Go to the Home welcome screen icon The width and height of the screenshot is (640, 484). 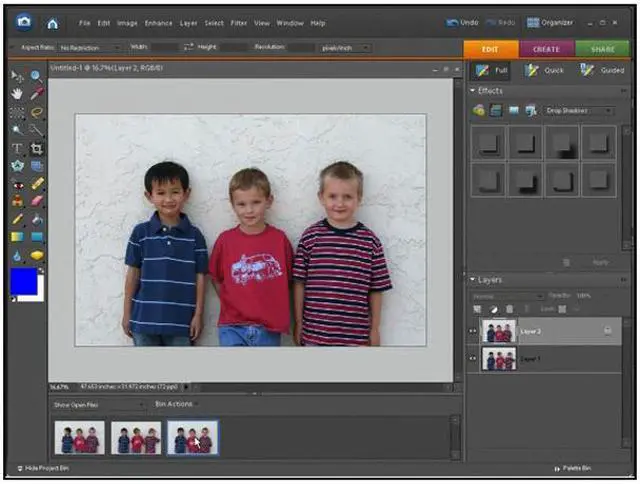click(52, 24)
